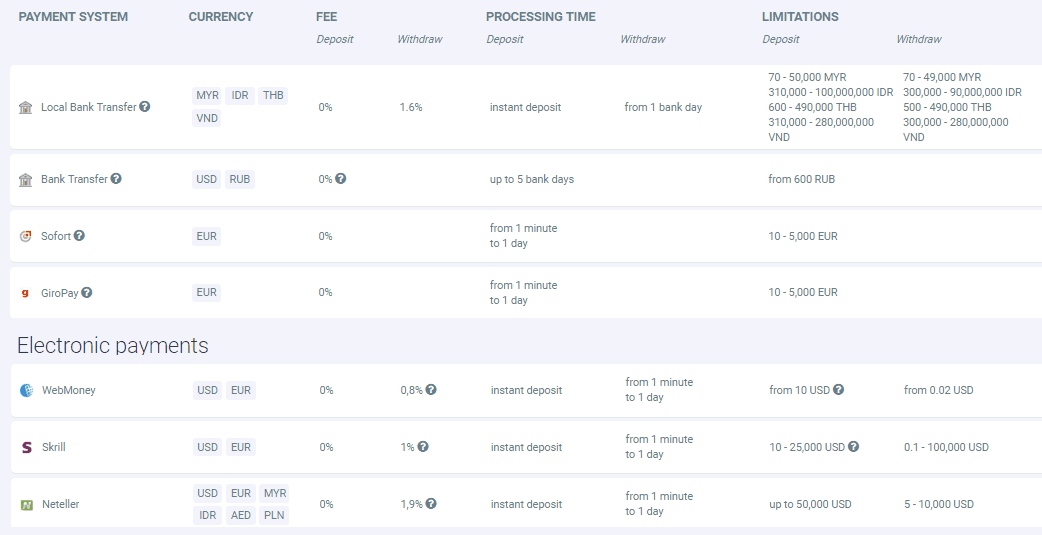Click the help icon next to Local Bank Transfer
The width and height of the screenshot is (1042, 535).
145,106
